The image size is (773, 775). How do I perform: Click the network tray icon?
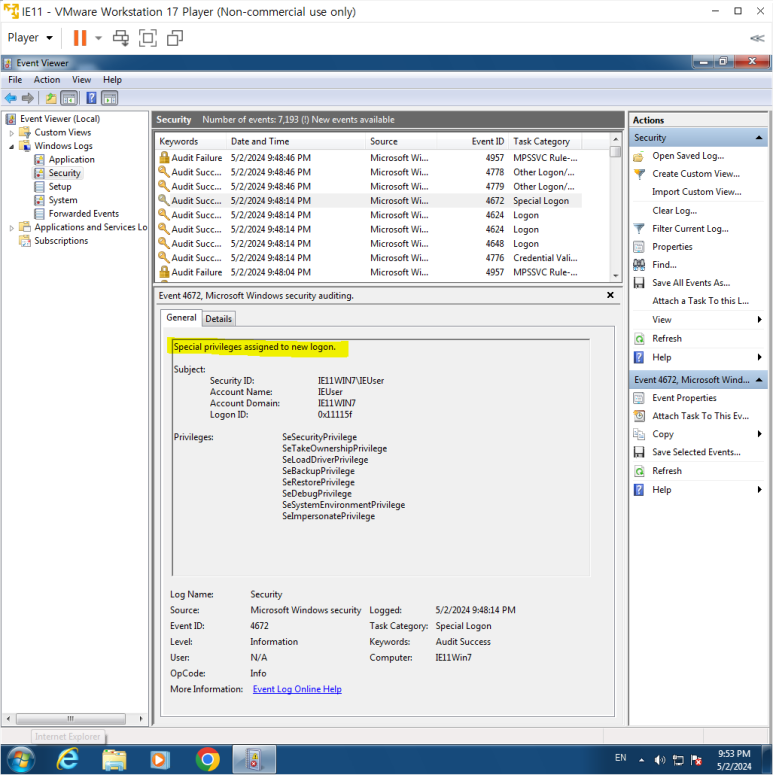coord(678,760)
